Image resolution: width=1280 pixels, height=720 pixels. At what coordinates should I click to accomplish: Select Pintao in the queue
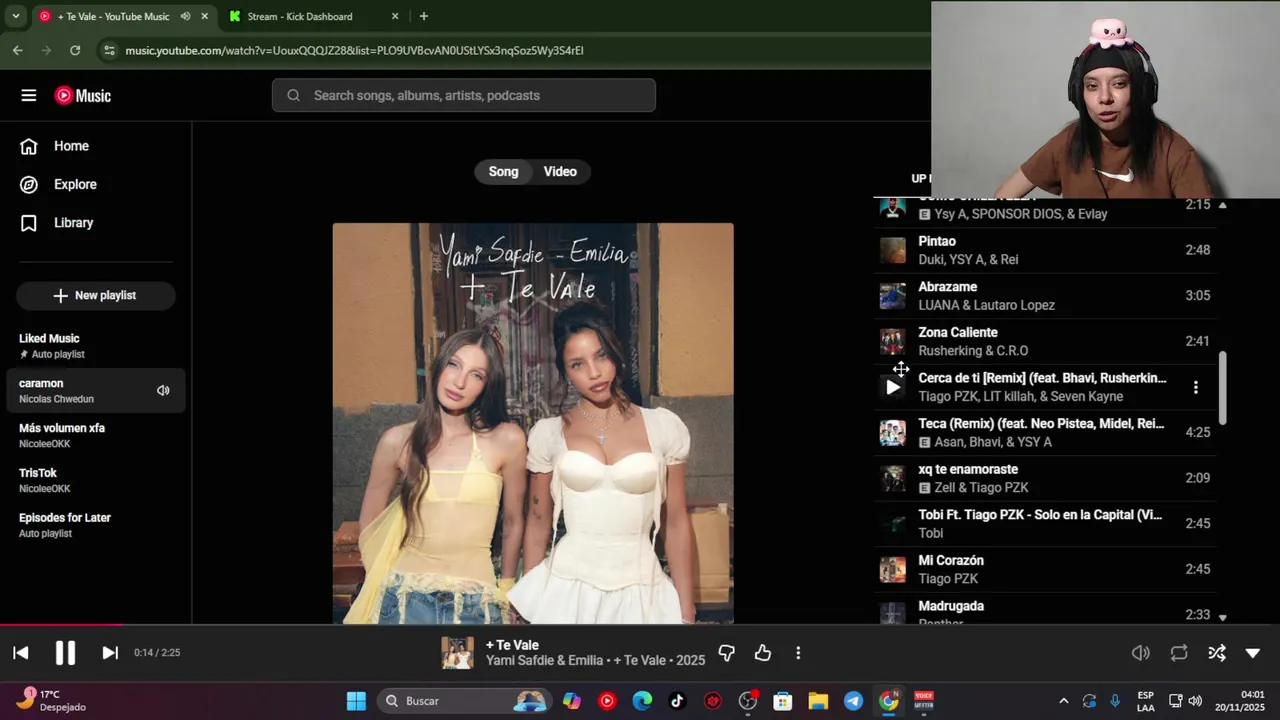1045,250
